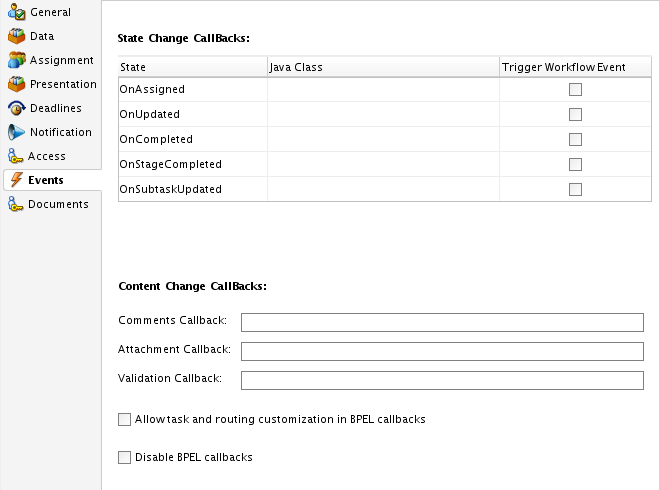Click the Java Class cell for OnUpdated

point(383,114)
